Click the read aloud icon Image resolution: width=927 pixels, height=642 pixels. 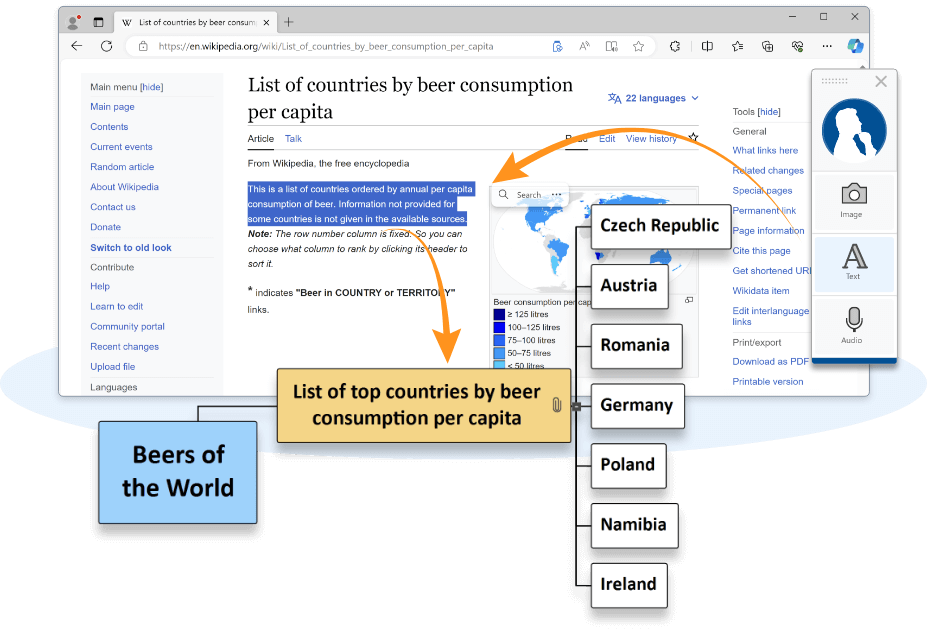coord(584,46)
